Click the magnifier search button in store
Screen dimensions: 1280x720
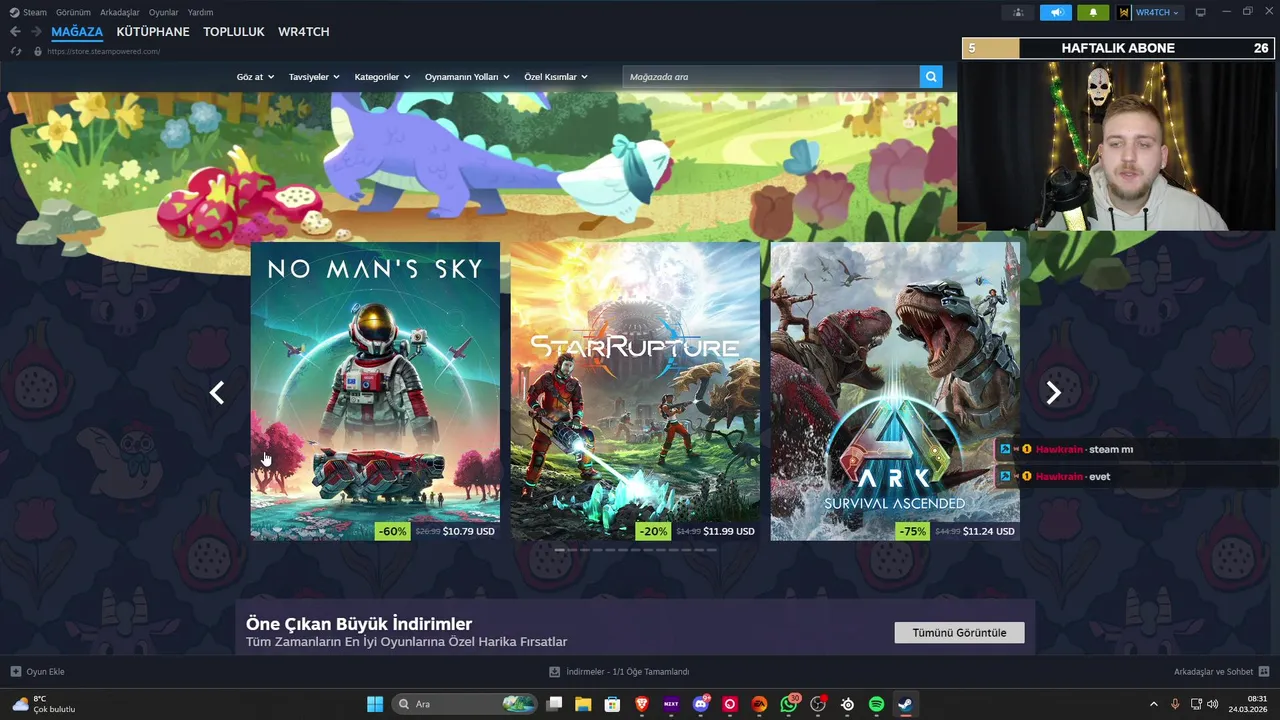point(931,77)
